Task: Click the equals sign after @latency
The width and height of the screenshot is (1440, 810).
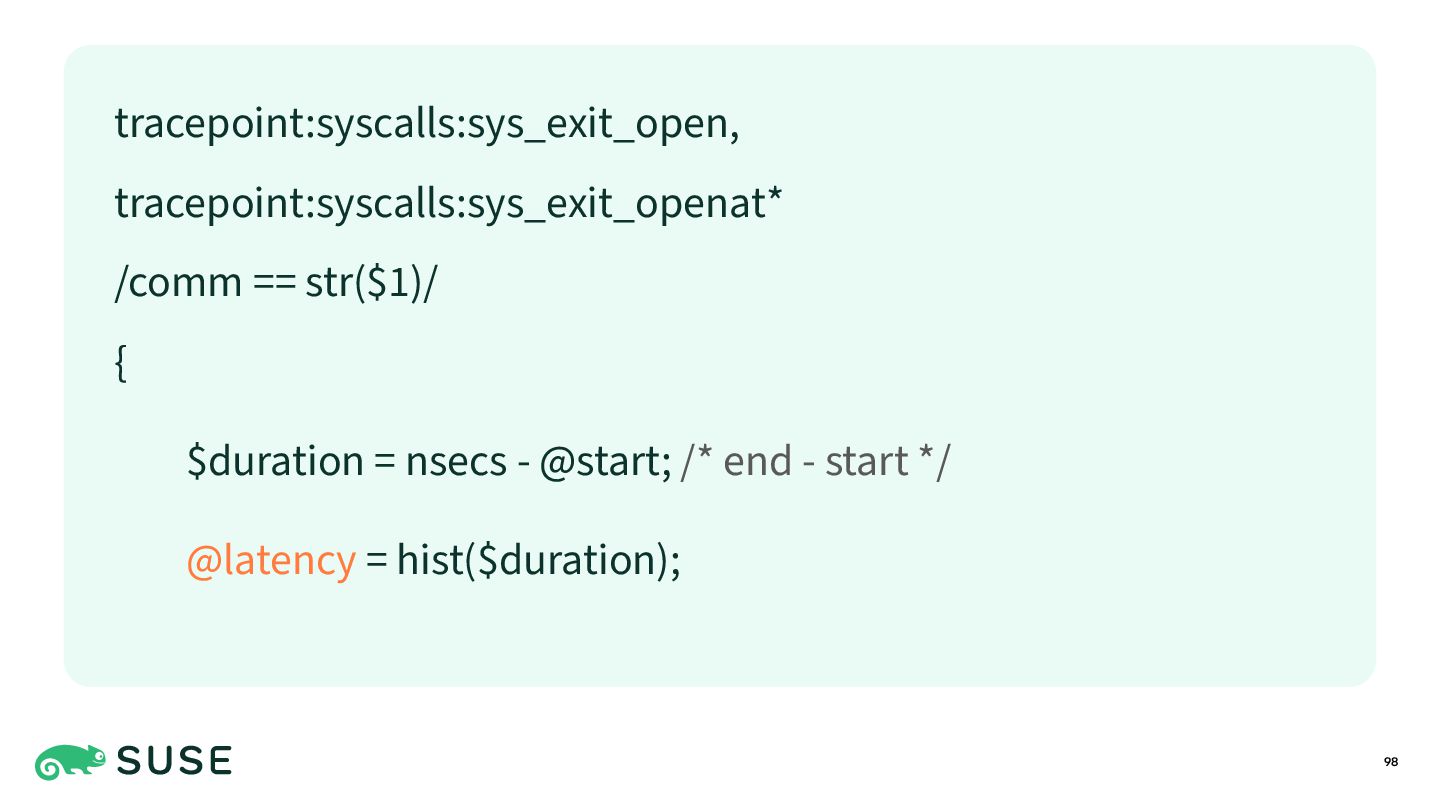Action: [376, 561]
